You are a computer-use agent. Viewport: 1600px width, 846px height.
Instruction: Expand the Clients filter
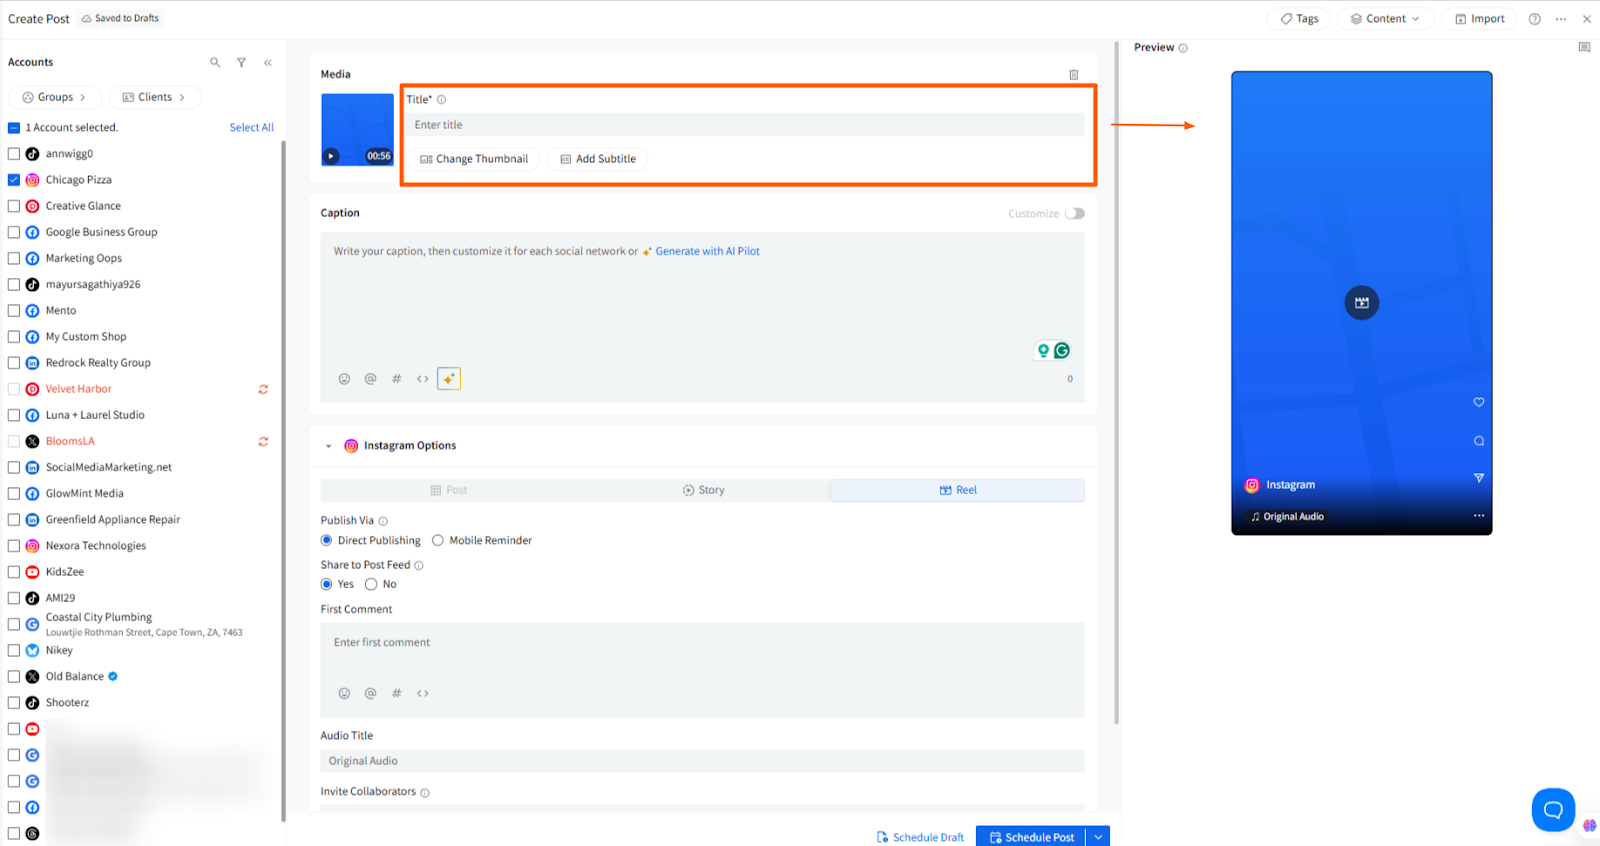click(154, 97)
